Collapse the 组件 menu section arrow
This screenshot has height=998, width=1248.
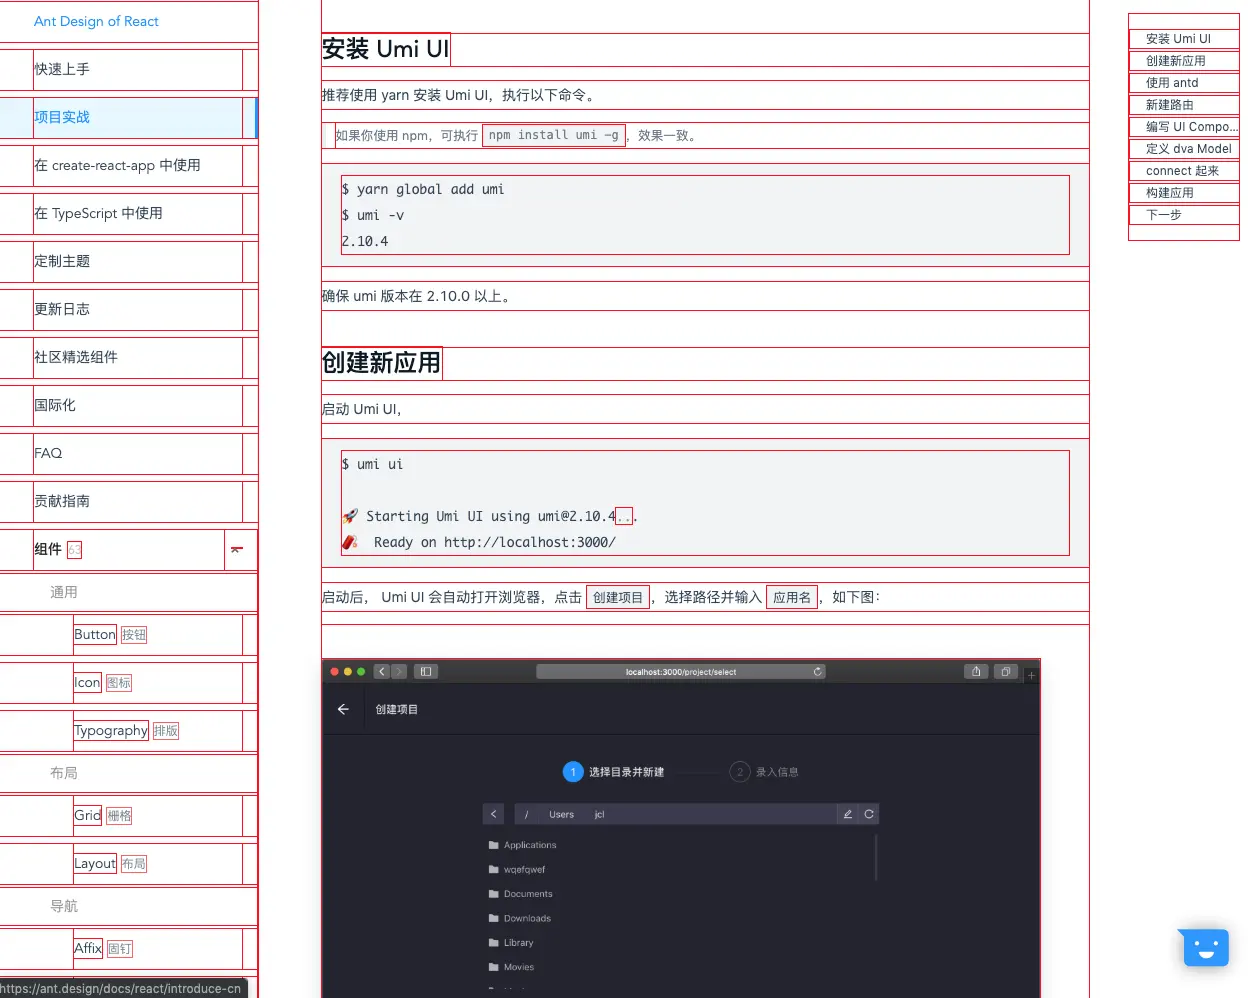click(237, 549)
